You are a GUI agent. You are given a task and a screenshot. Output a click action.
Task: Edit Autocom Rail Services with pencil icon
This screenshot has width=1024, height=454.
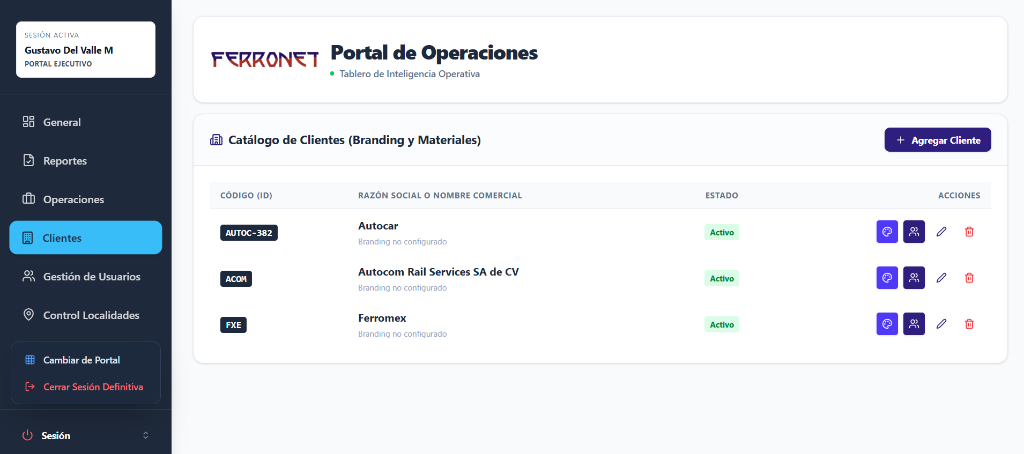click(941, 278)
